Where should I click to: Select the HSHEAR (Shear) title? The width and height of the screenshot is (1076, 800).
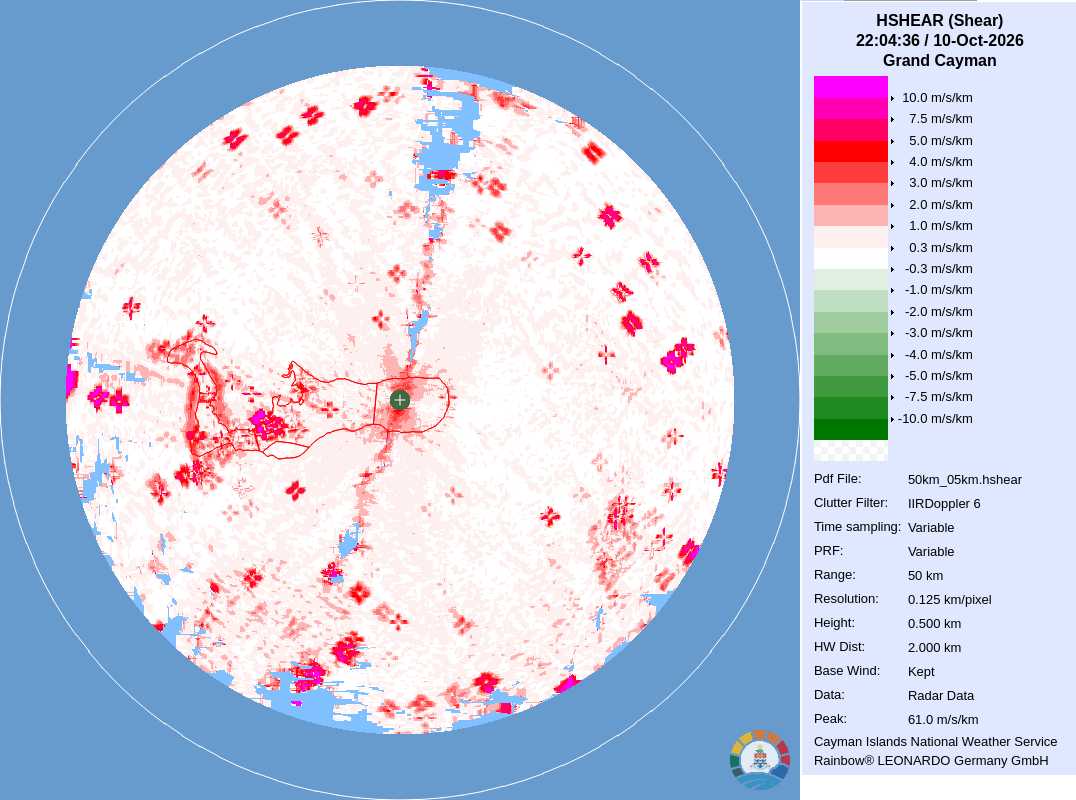click(939, 21)
